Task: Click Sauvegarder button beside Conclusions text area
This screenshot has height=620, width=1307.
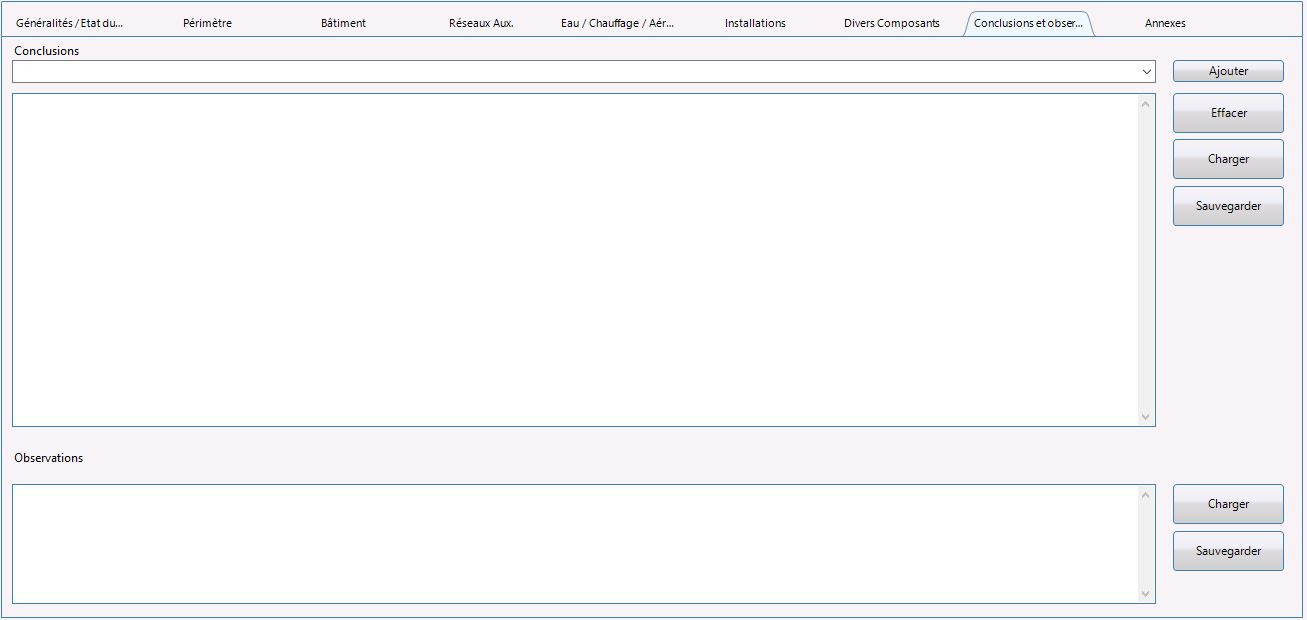Action: (1228, 206)
